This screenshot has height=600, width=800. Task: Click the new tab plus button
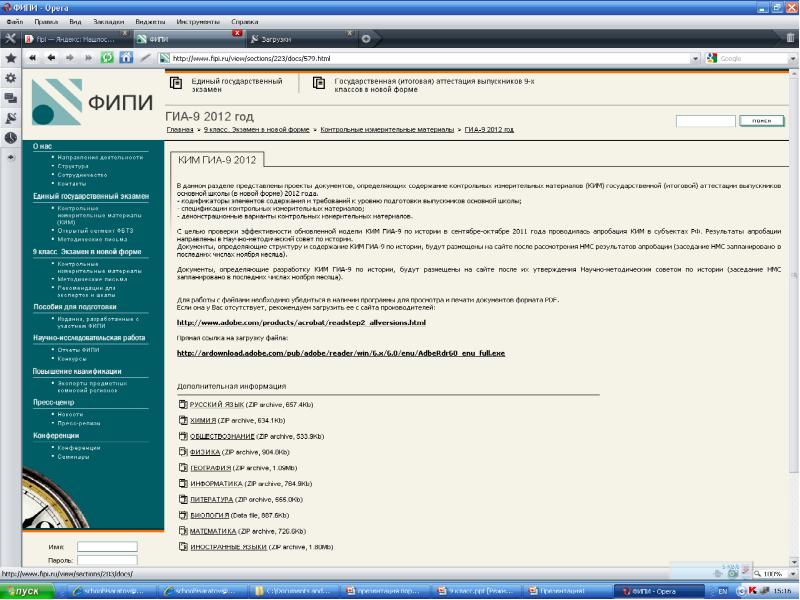click(366, 38)
